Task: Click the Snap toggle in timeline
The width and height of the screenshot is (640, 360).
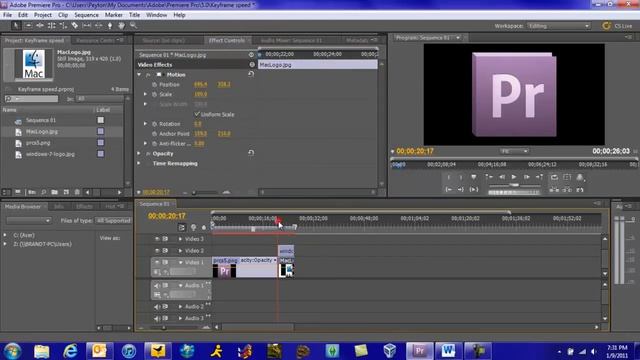Action: pos(182,227)
